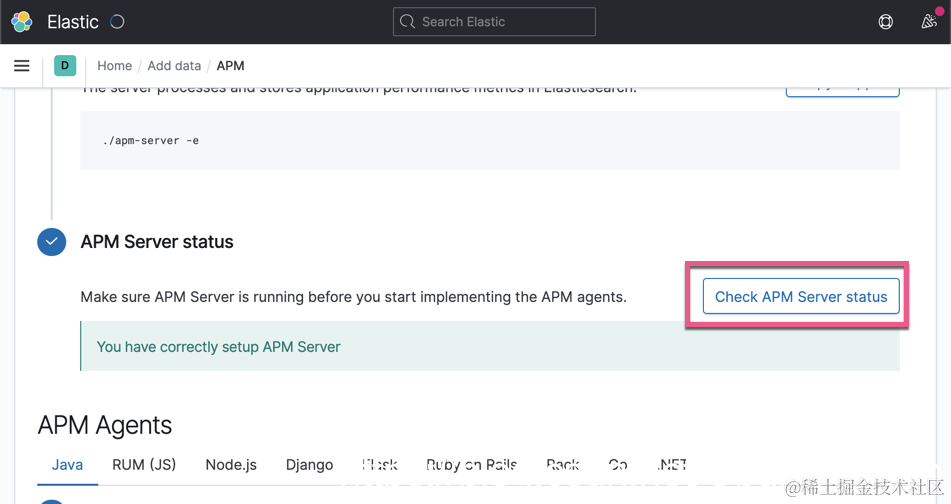Open the newsfeed celebration icon
The image size is (951, 504).
pos(929,22)
